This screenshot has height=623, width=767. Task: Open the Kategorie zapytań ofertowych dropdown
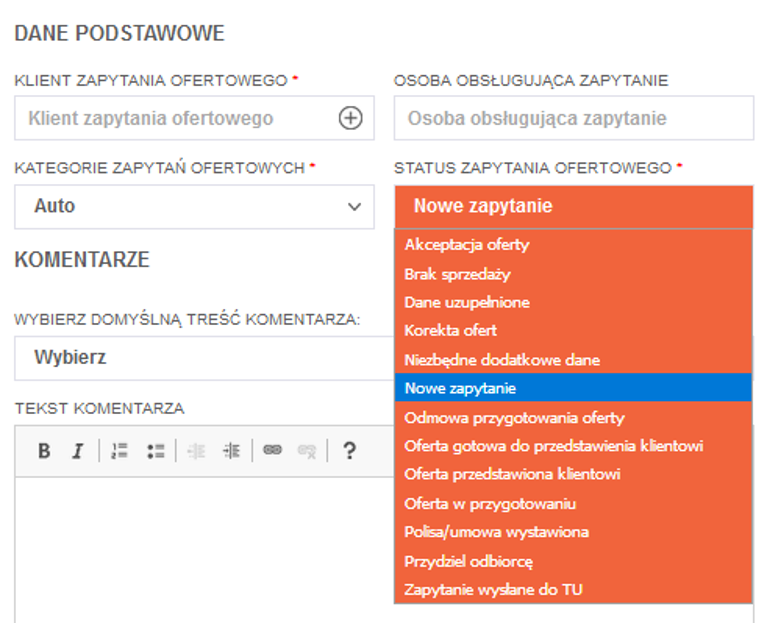click(194, 206)
